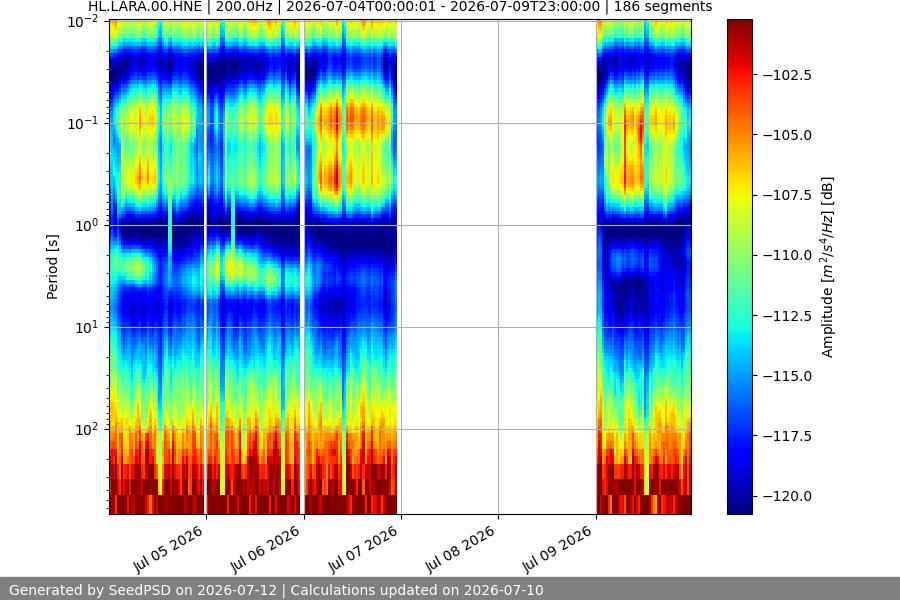Click the 'Period [s]' y-axis label
The image size is (900, 600).
[52, 267]
